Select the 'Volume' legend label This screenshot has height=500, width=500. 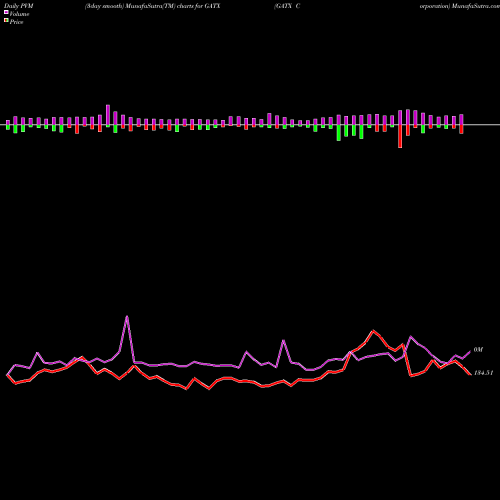pos(19,14)
